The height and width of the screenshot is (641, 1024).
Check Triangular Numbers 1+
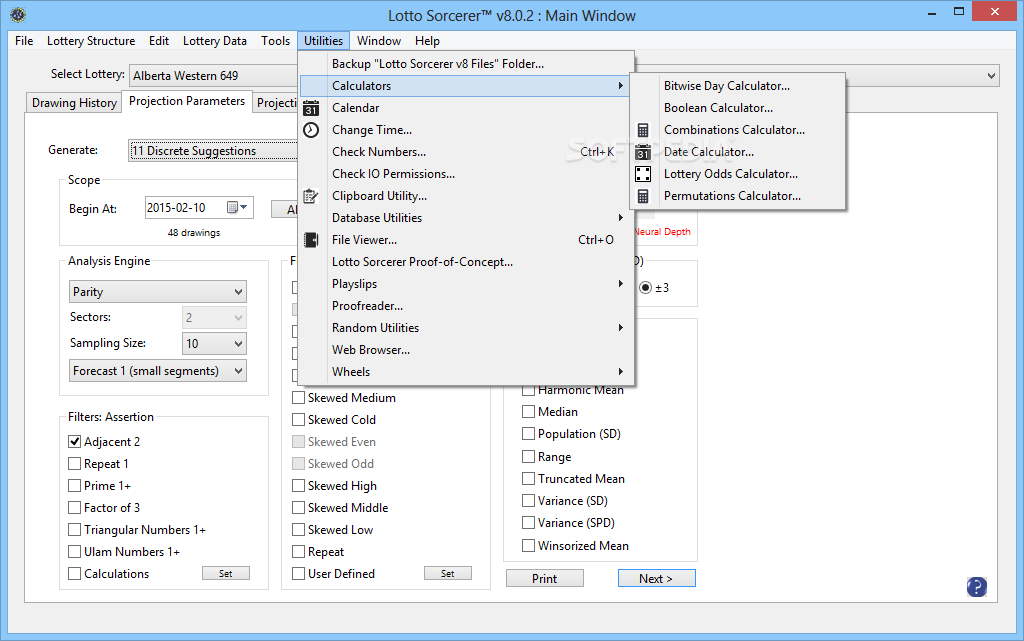(x=74, y=530)
